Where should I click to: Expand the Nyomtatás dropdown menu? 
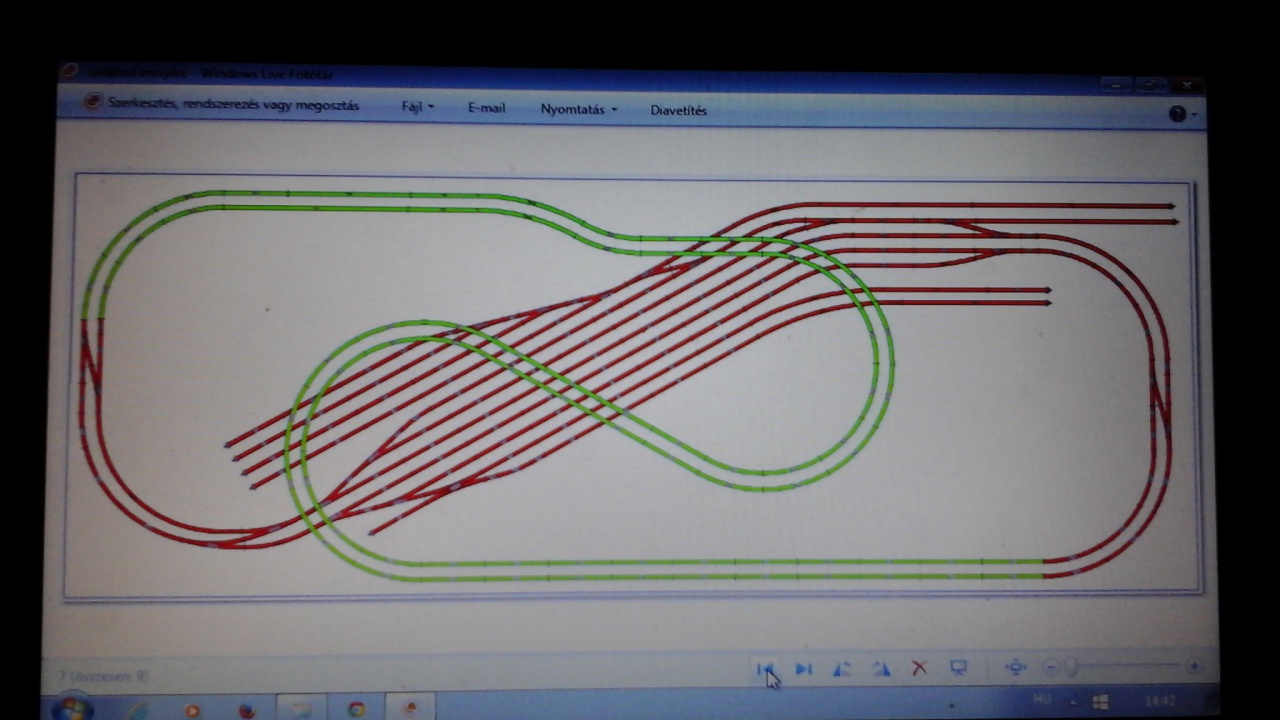578,110
